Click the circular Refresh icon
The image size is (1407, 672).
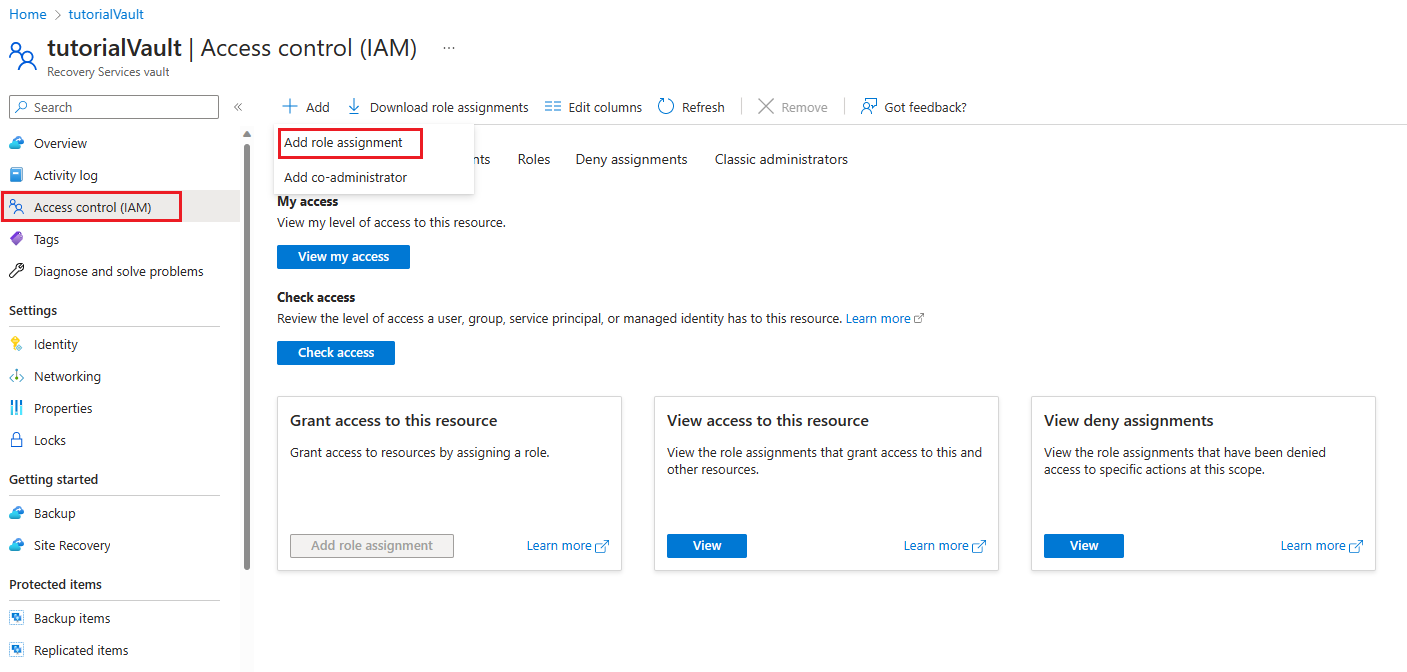(666, 106)
